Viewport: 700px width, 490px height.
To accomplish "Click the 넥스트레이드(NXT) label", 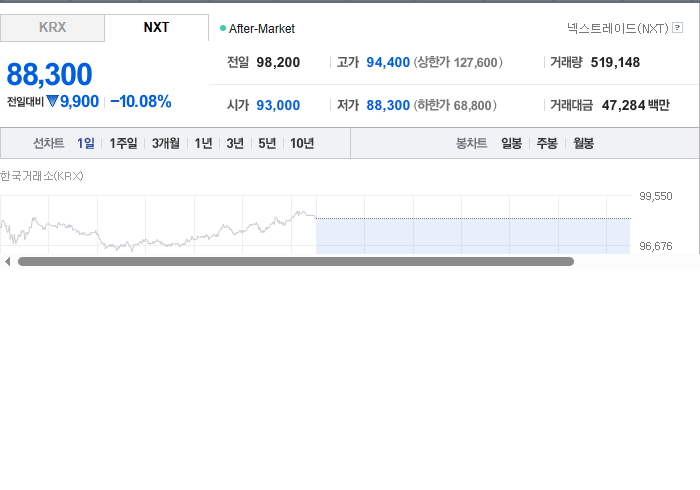I will (617, 28).
